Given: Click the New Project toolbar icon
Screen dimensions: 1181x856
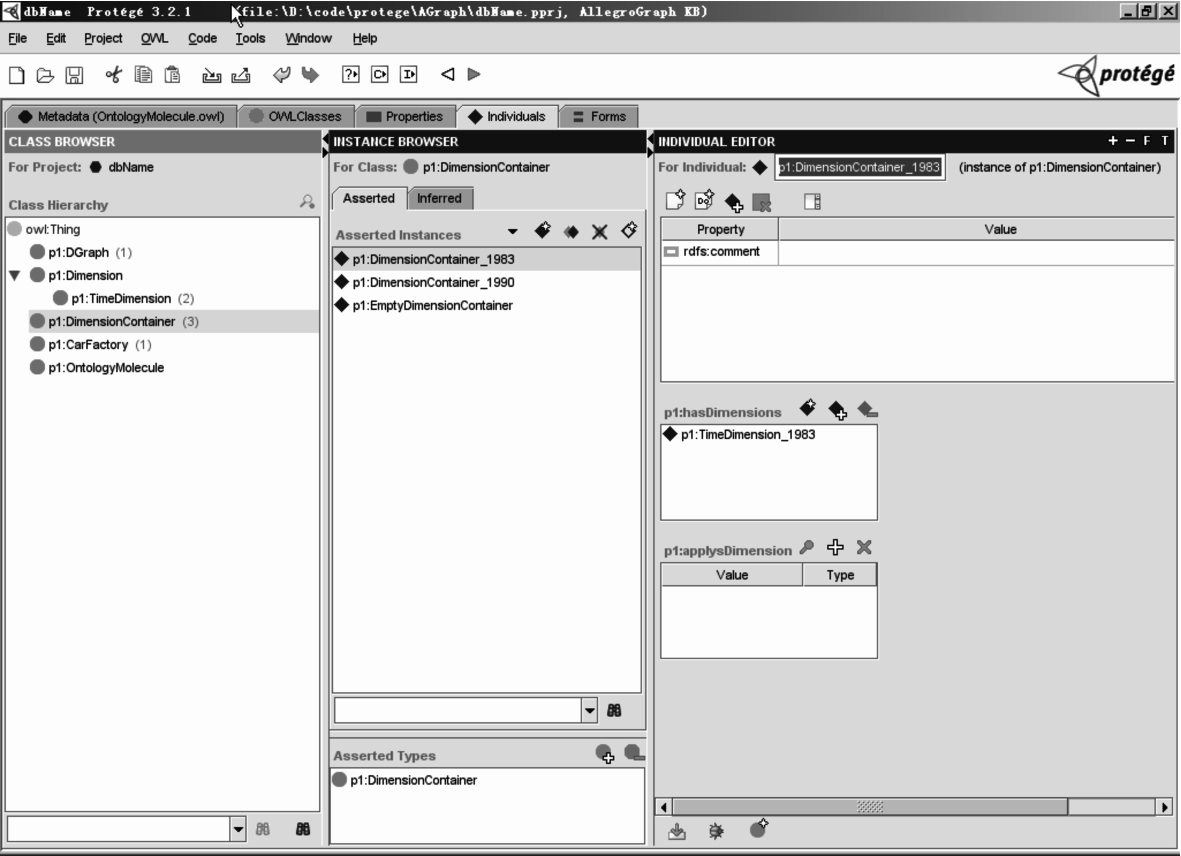Looking at the screenshot, I should point(17,75).
